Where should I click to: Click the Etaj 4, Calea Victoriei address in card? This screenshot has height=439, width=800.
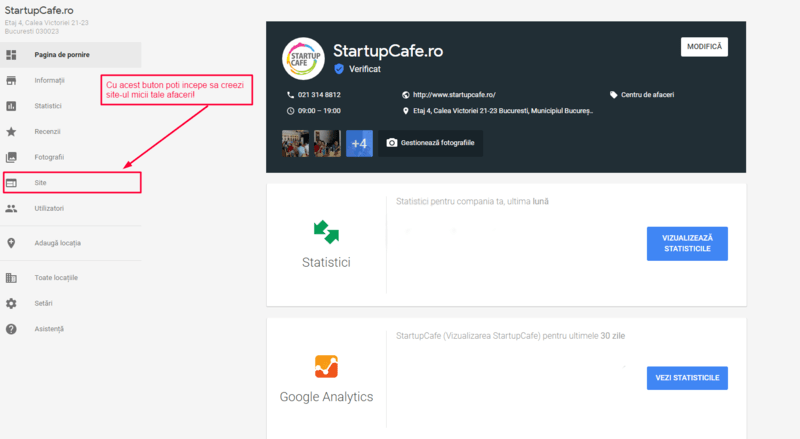(503, 111)
